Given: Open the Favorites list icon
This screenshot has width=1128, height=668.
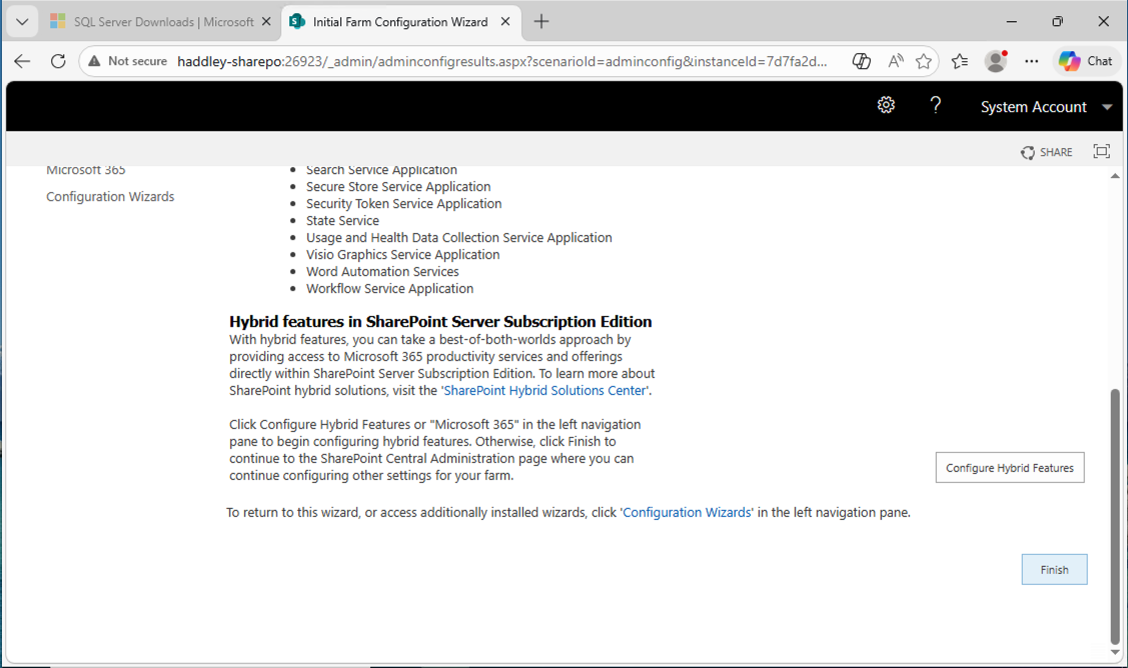Looking at the screenshot, I should [960, 61].
